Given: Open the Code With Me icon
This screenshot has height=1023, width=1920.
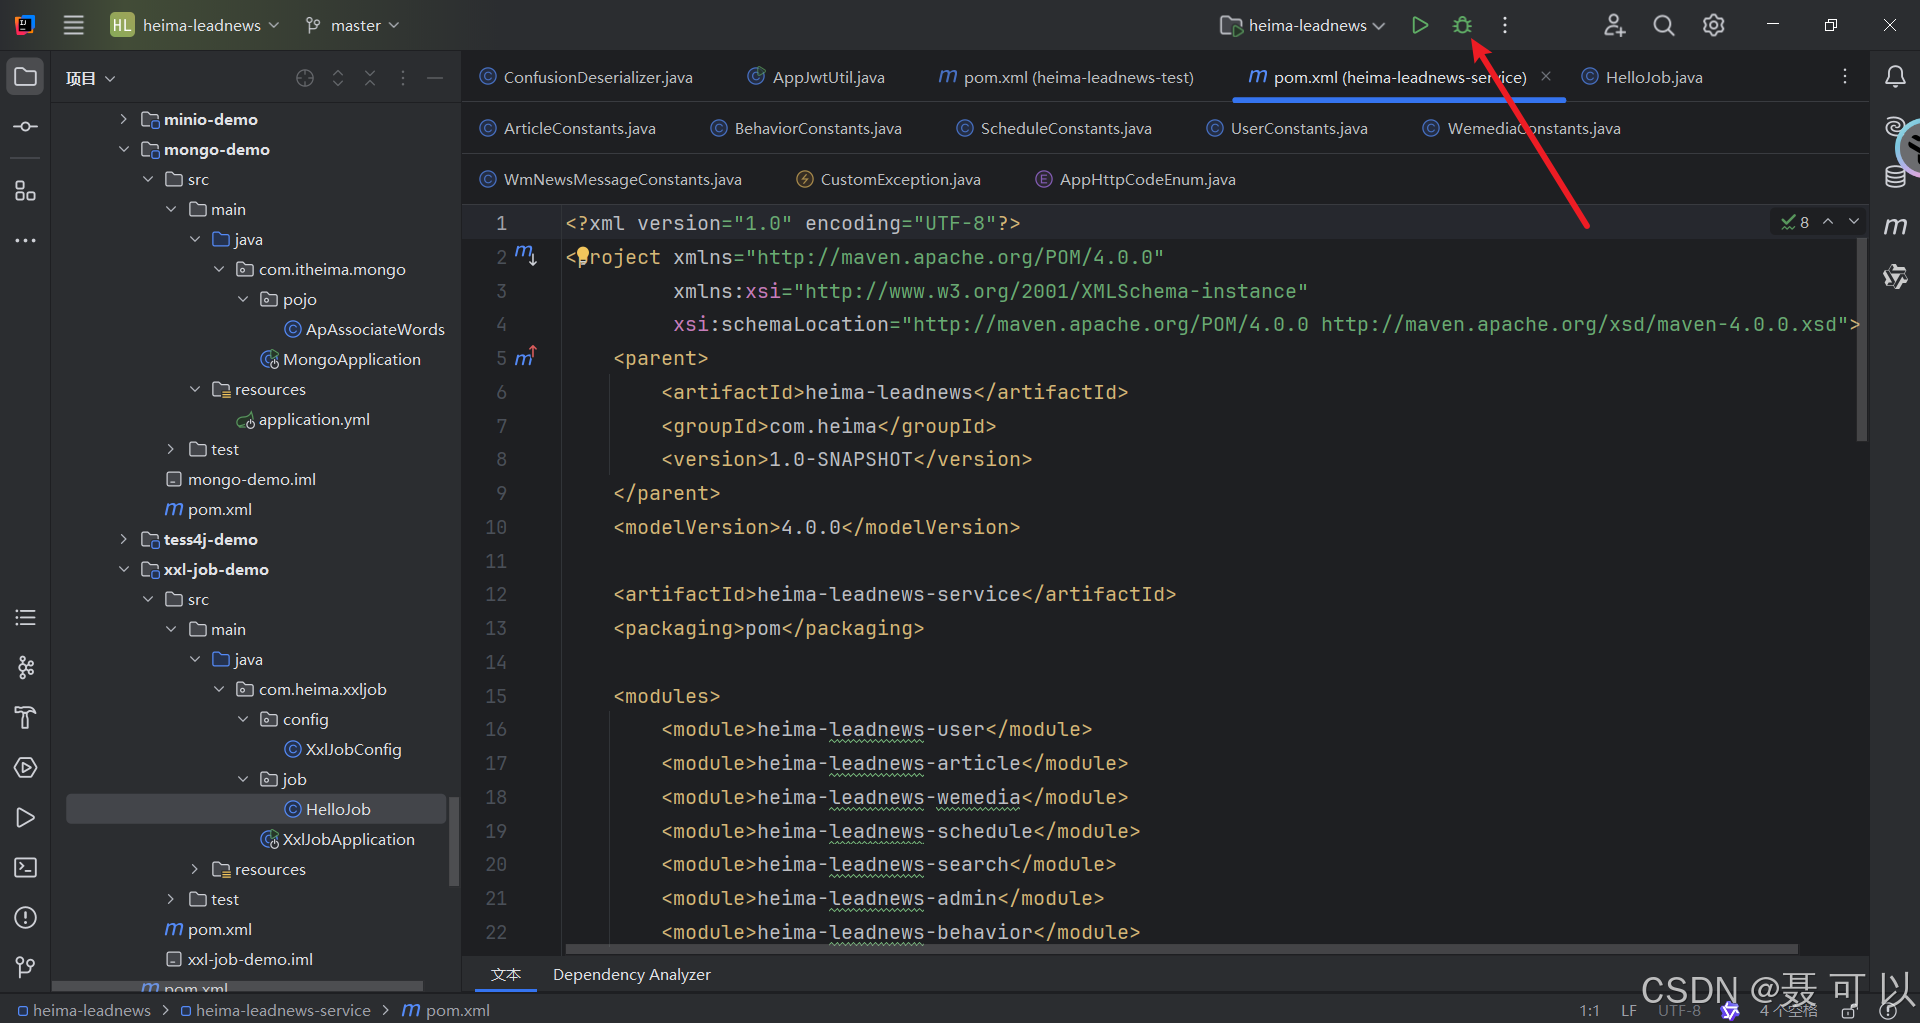Looking at the screenshot, I should [1614, 25].
